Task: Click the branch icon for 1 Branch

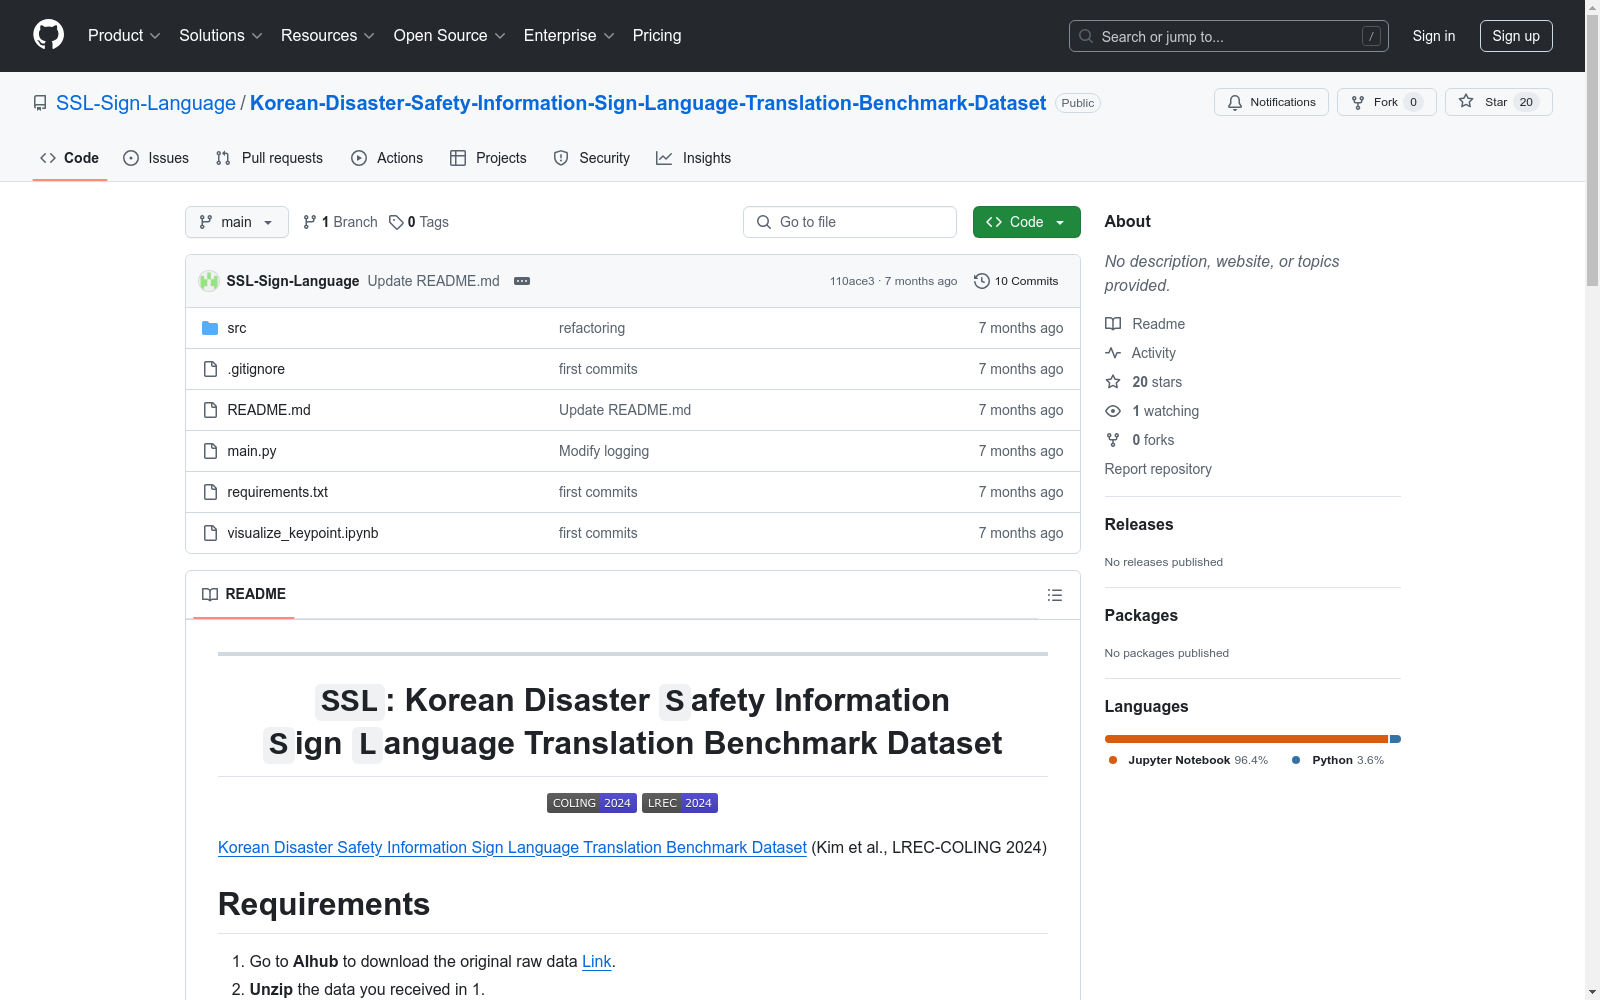Action: [310, 222]
